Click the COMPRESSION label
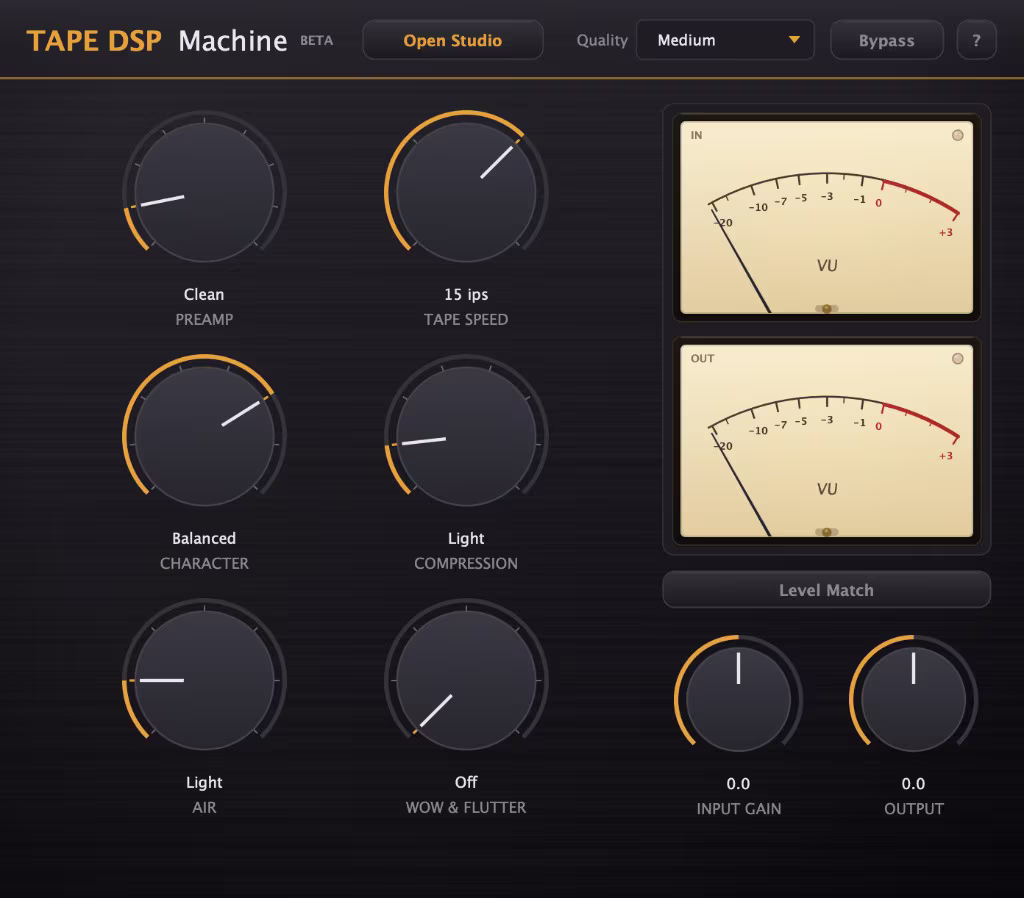 pos(466,563)
